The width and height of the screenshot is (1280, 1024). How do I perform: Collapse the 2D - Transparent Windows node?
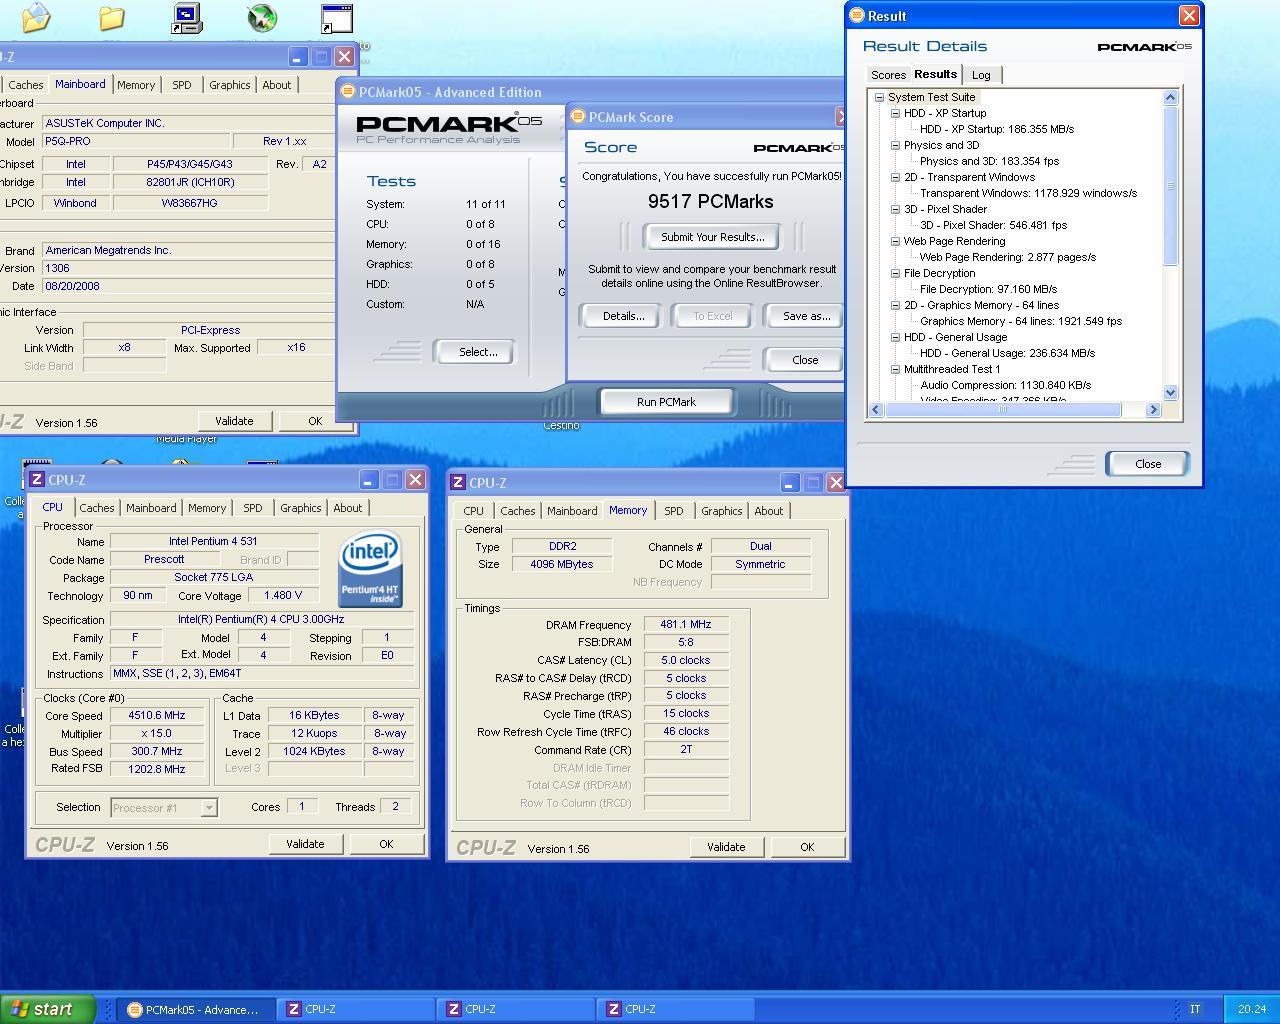895,177
